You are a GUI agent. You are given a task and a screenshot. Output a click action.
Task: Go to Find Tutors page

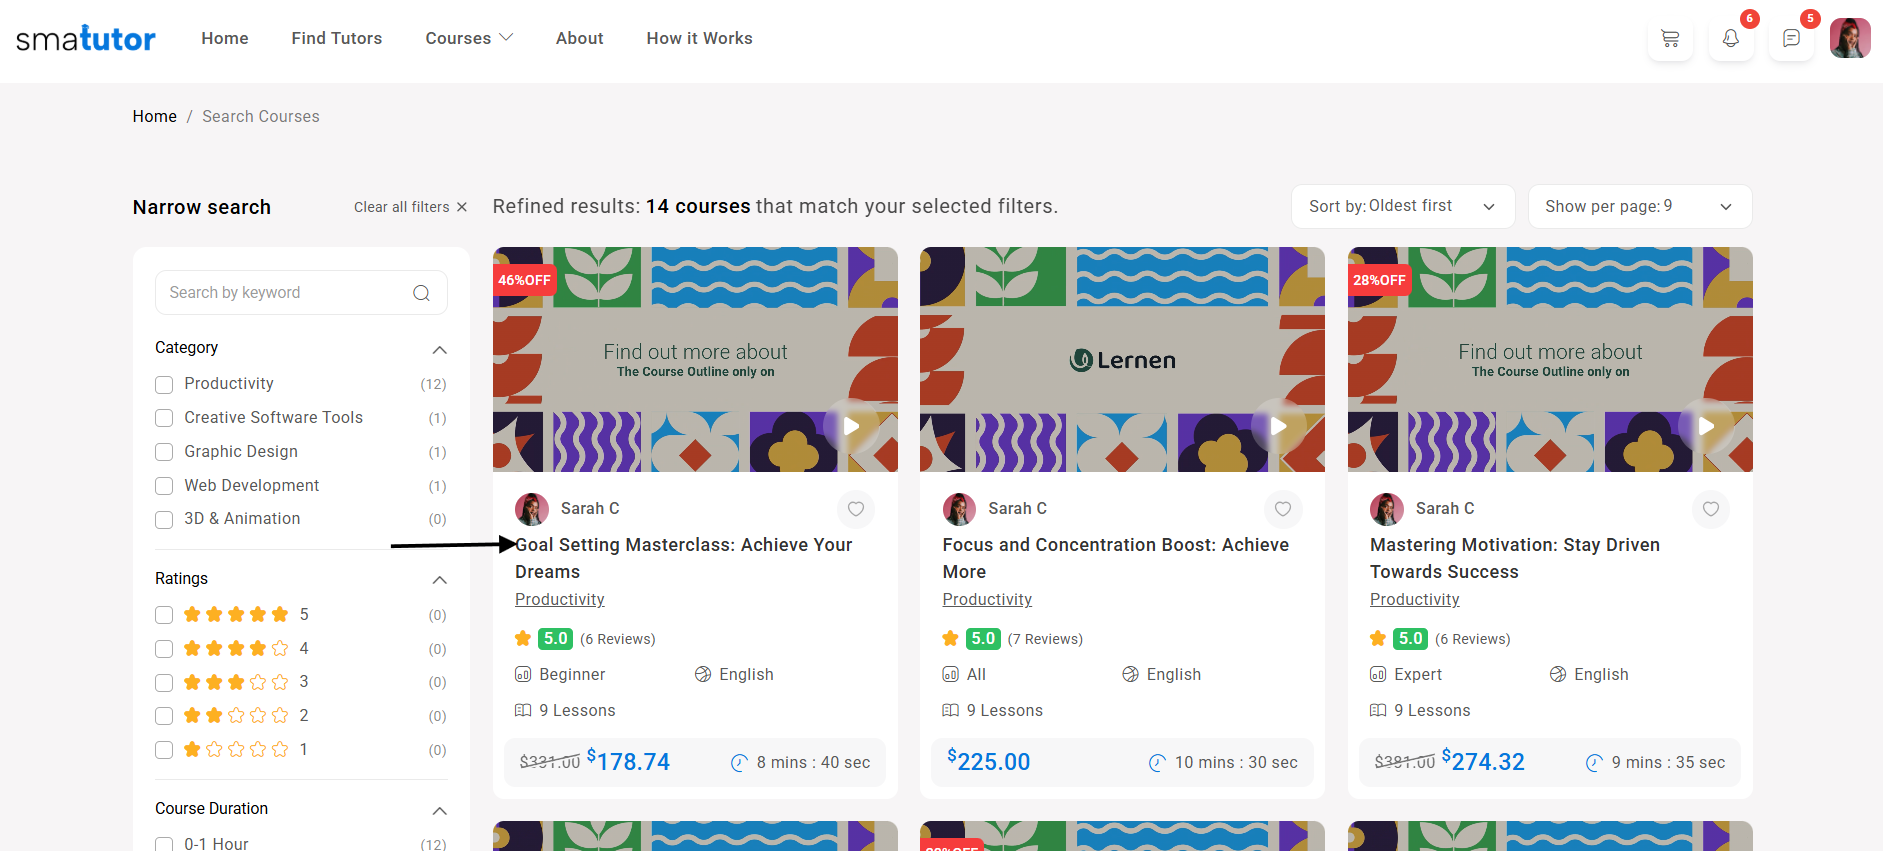click(x=337, y=38)
